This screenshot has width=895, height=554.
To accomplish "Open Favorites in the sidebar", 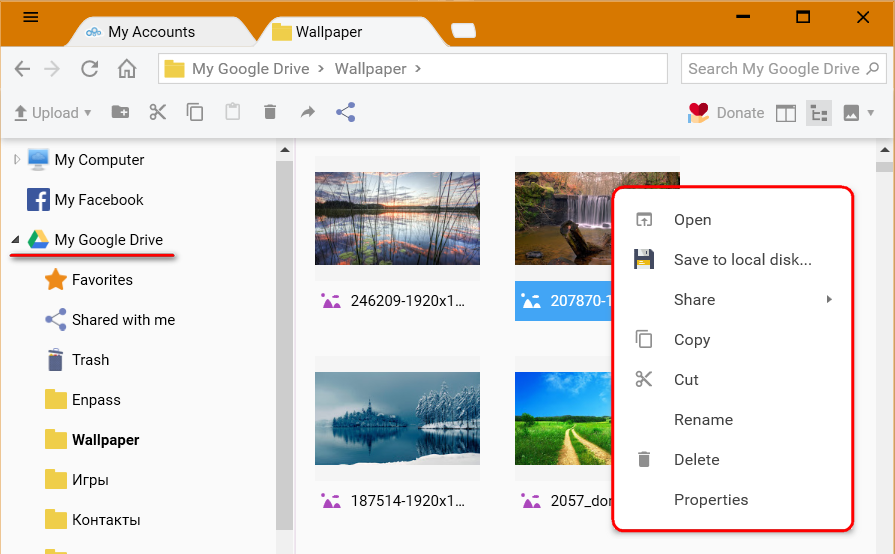I will point(102,280).
